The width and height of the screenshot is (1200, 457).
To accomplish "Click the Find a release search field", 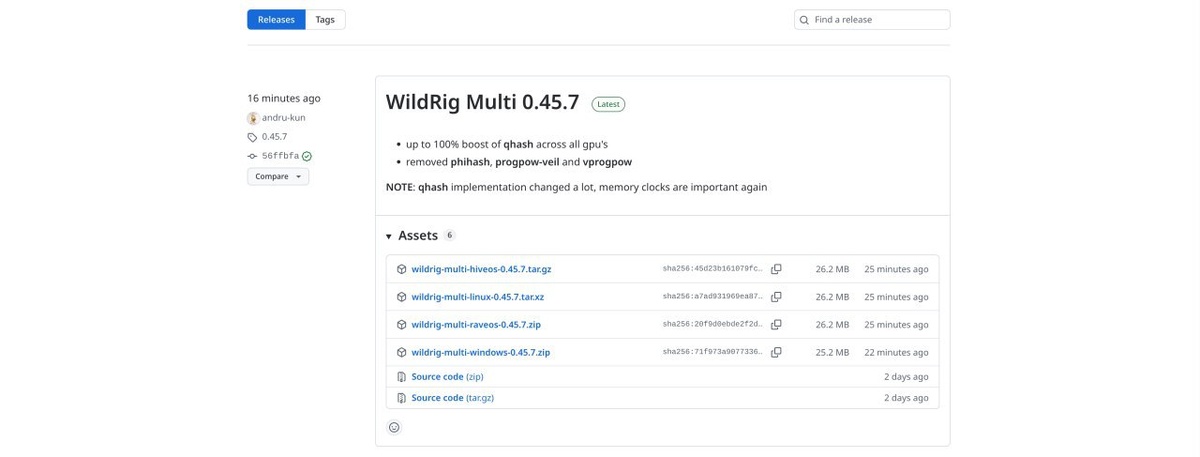I will [878, 20].
